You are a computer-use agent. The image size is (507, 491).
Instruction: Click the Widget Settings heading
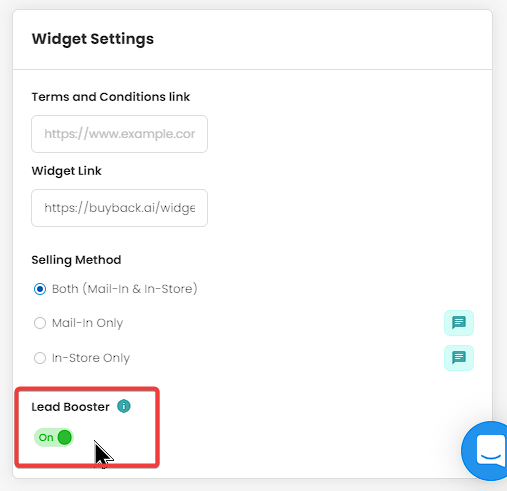tap(93, 39)
